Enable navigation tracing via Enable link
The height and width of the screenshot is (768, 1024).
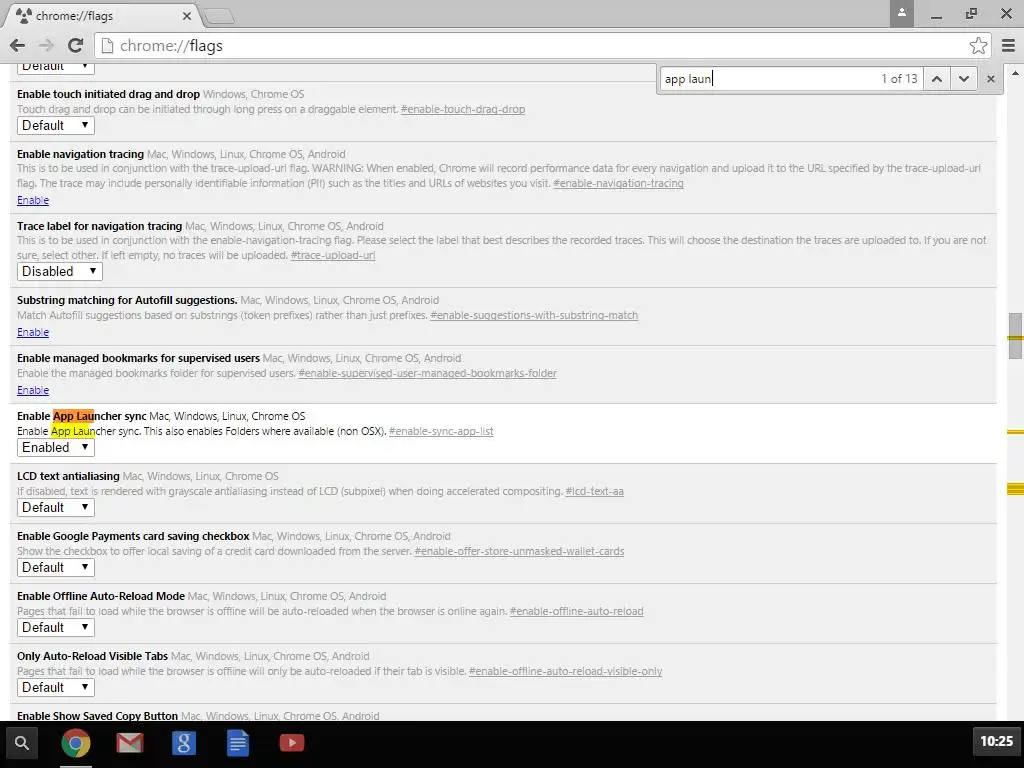[33, 200]
